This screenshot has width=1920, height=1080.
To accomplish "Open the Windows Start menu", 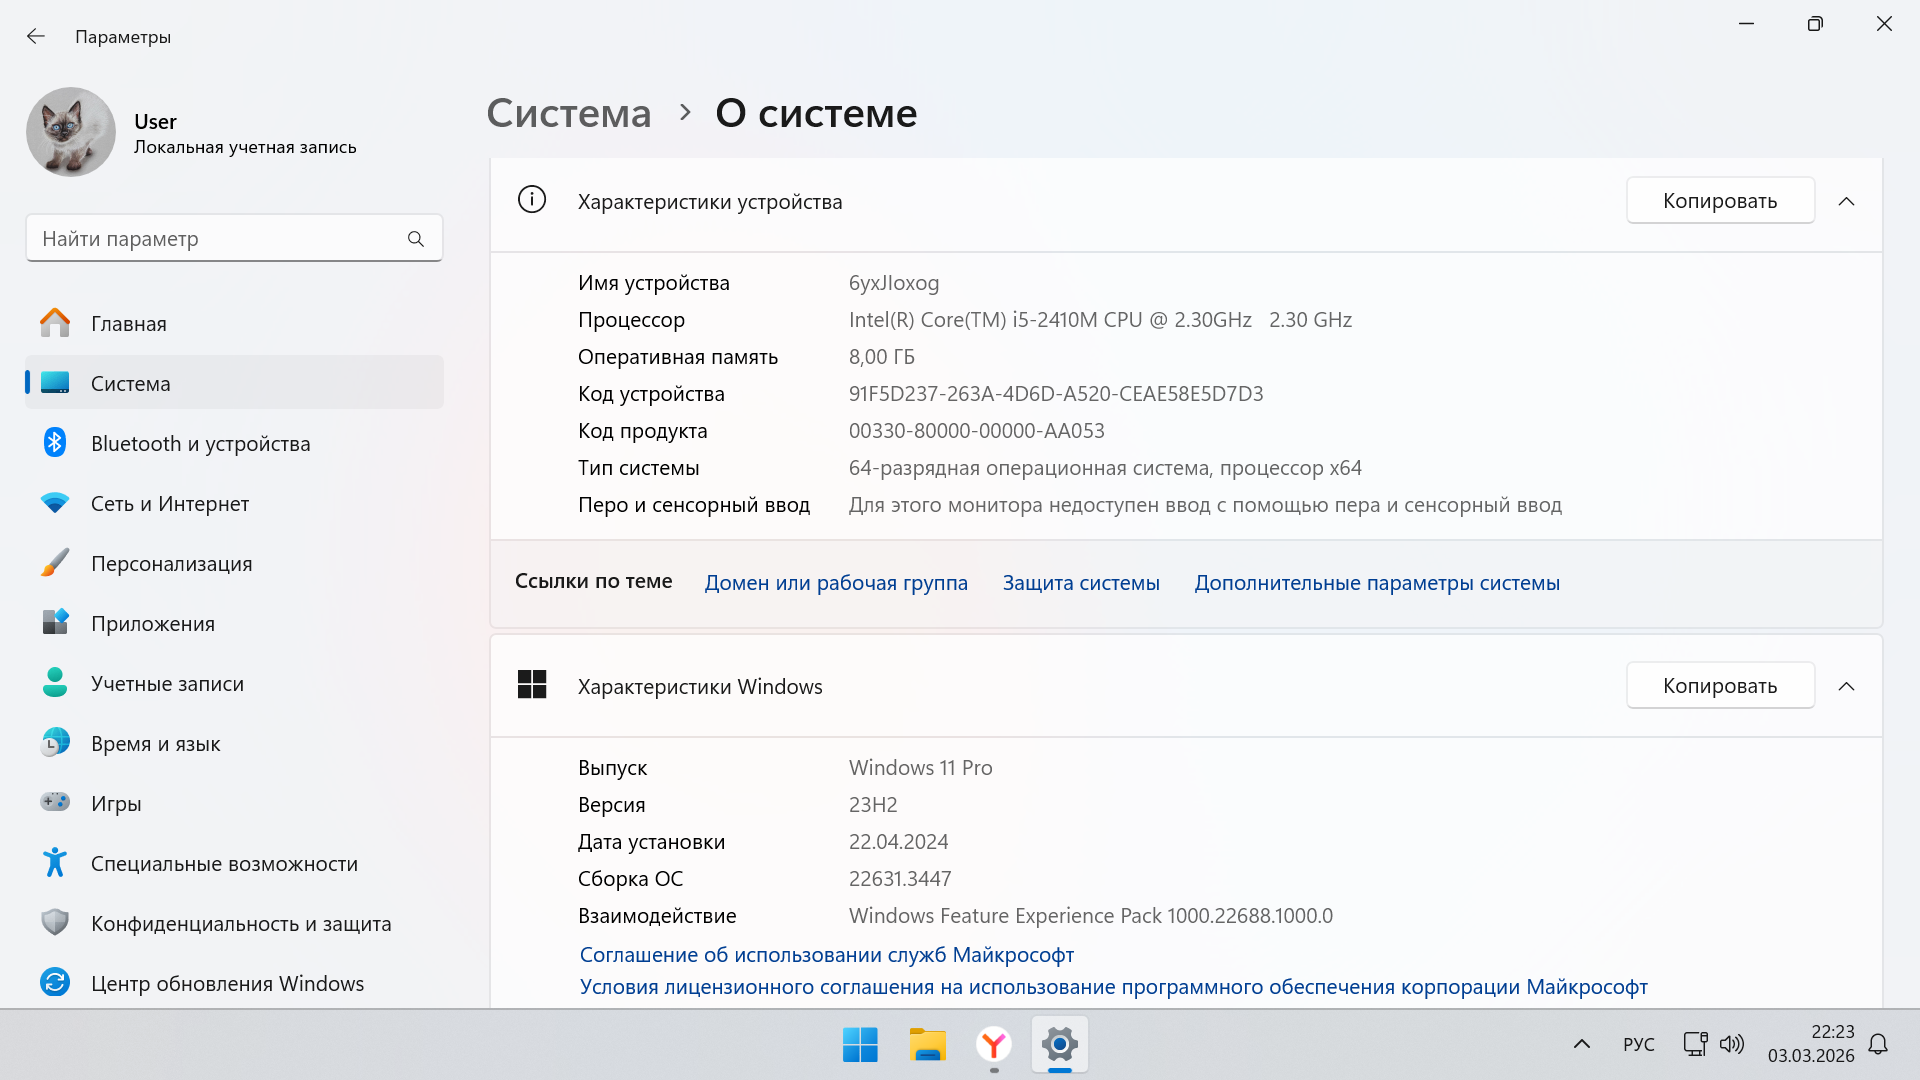I will 860,1045.
